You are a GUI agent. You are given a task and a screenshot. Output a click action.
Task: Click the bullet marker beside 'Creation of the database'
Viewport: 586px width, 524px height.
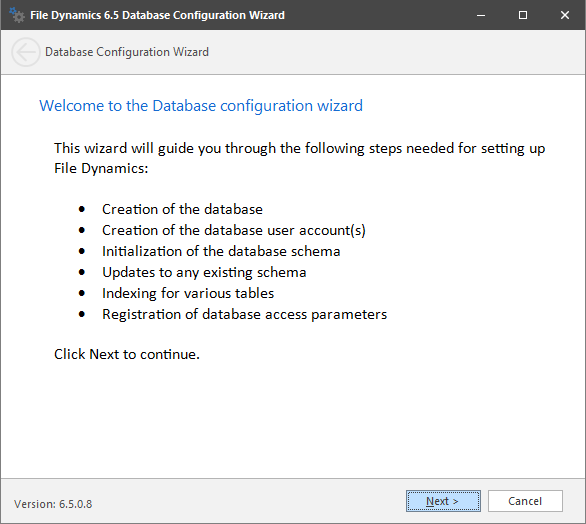click(x=82, y=209)
